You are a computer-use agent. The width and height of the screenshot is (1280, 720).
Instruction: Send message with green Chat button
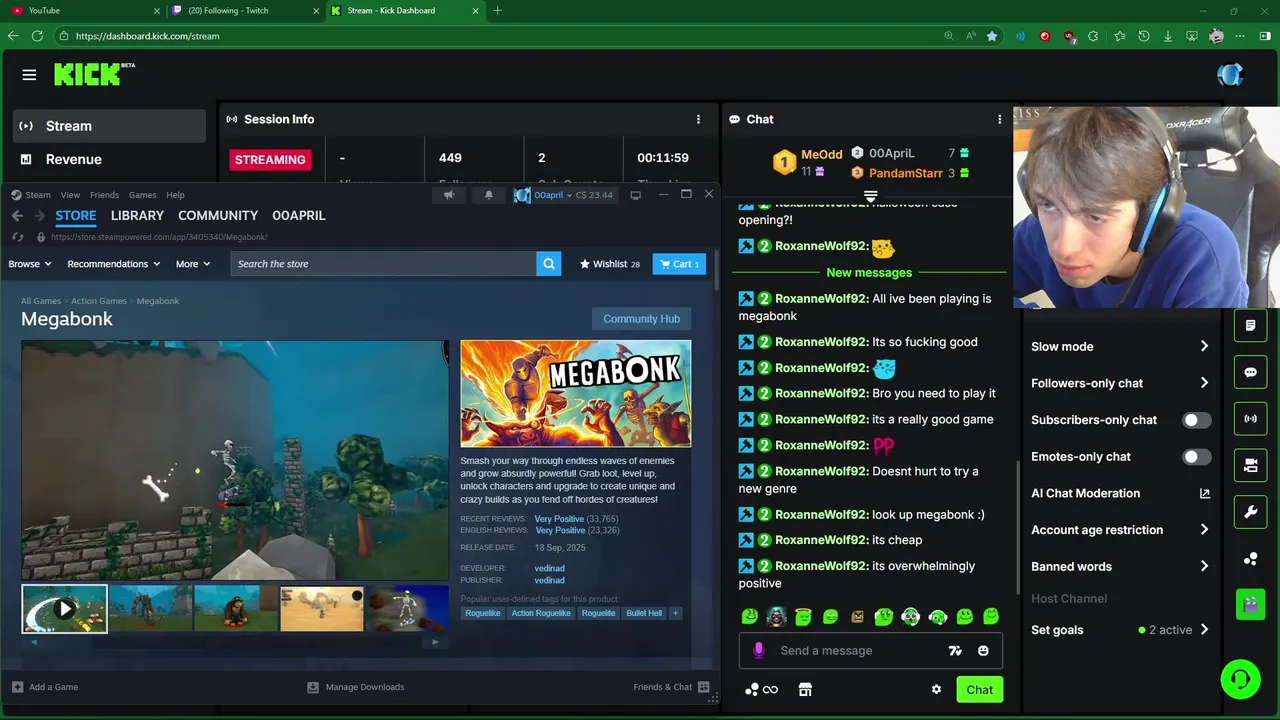[x=979, y=689]
